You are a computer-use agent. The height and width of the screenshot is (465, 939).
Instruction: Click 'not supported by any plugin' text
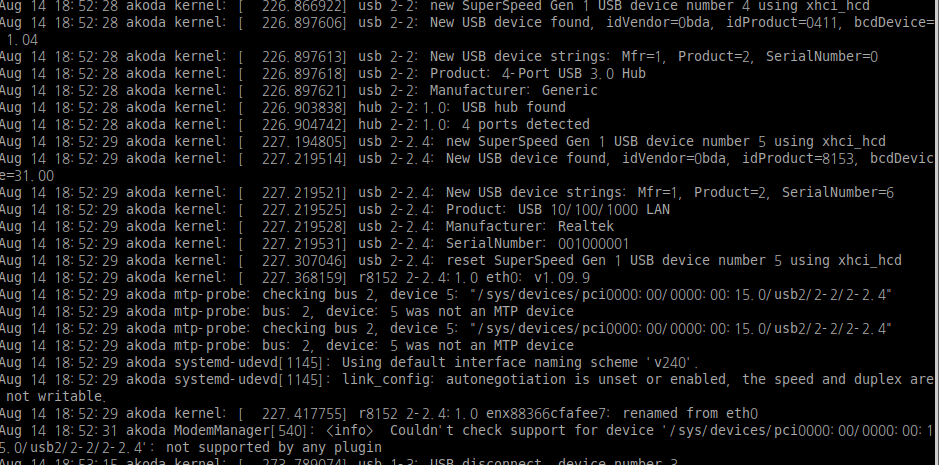[x=274, y=448]
